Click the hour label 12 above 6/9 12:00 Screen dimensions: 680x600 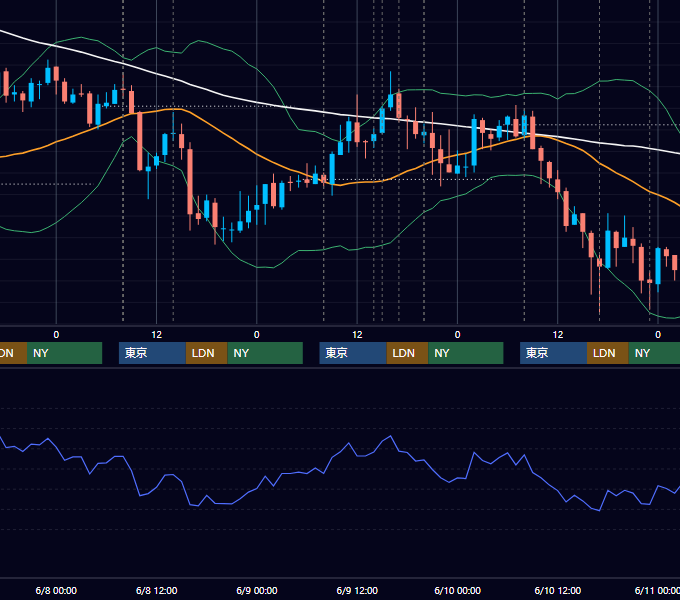[357, 335]
